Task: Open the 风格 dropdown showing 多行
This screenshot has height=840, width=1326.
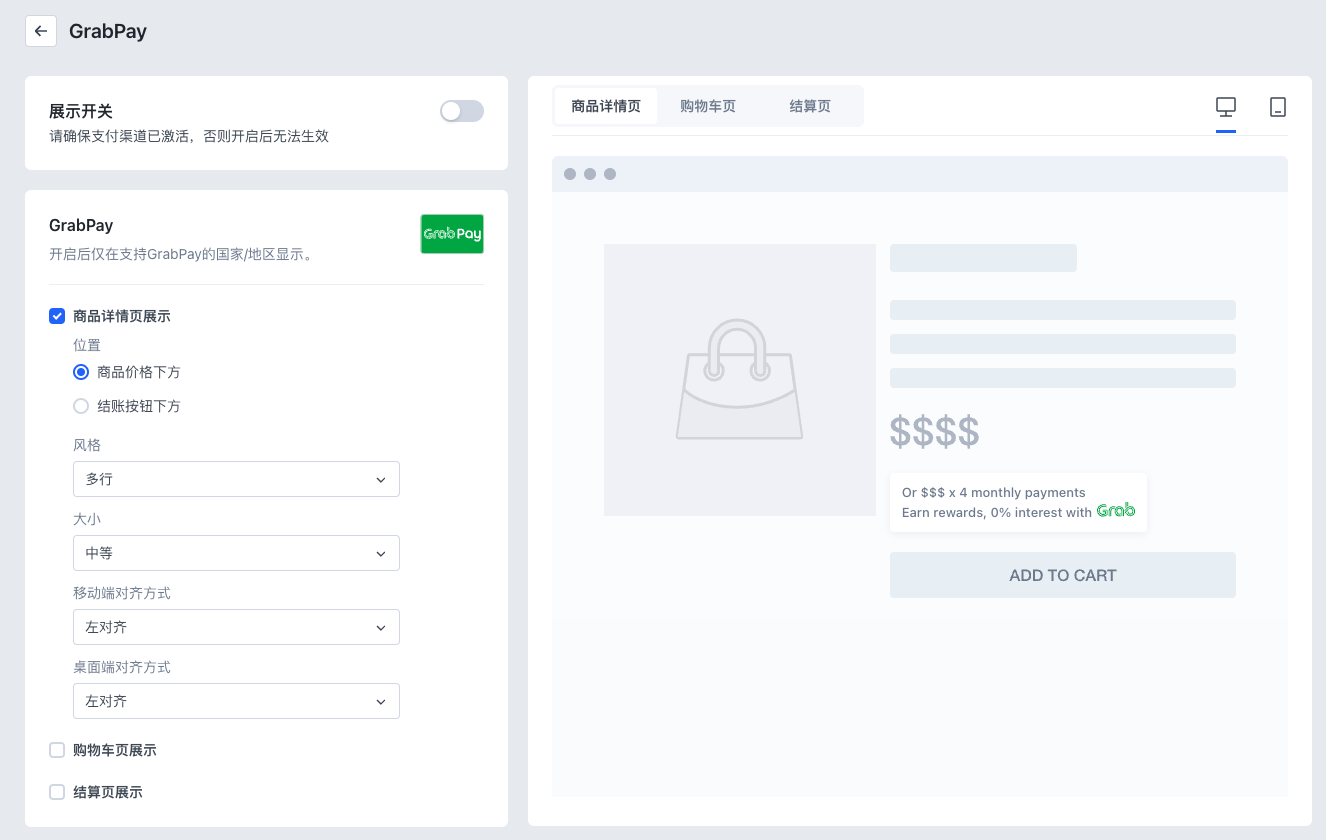Action: point(236,479)
